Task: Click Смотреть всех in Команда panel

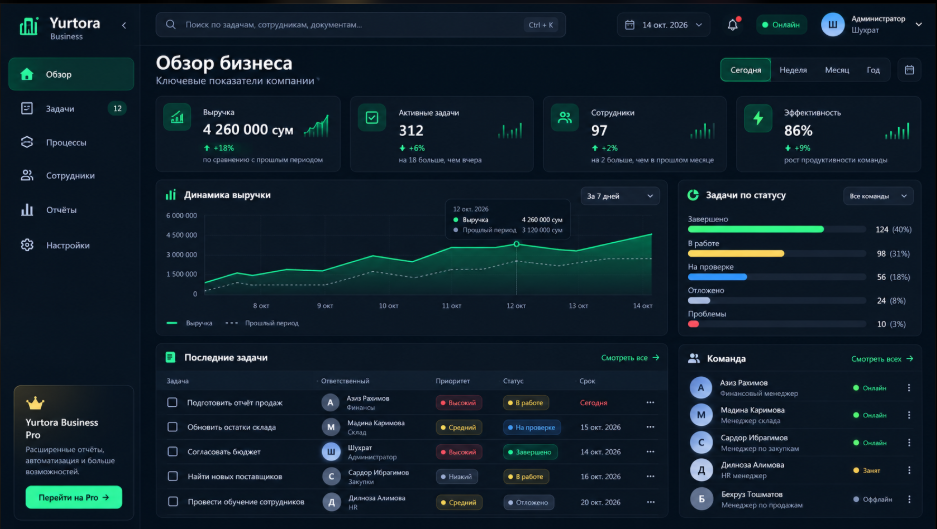Action: tap(882, 359)
